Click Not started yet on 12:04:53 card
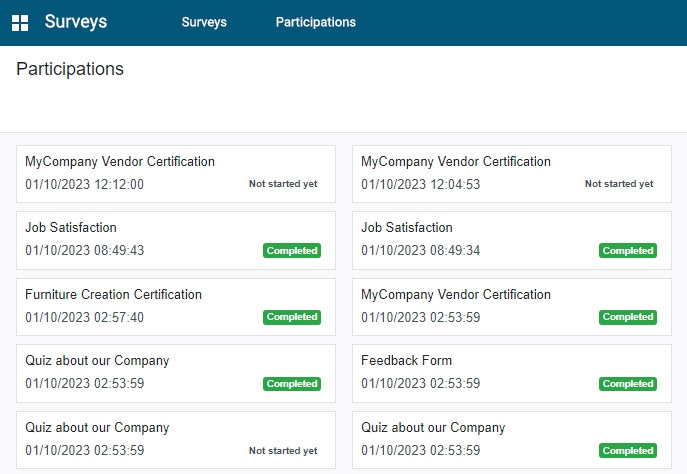Screen dimensions: 687x474 [x=619, y=184]
